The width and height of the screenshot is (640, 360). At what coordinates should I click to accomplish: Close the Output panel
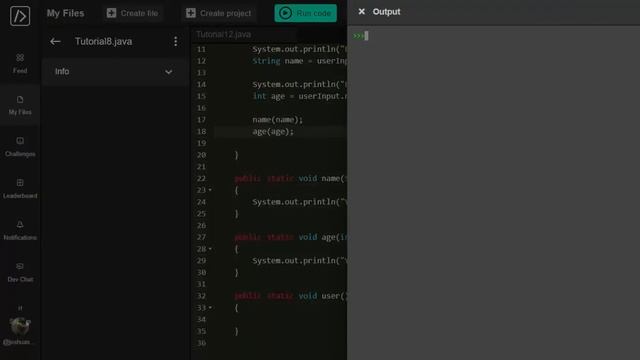click(362, 12)
